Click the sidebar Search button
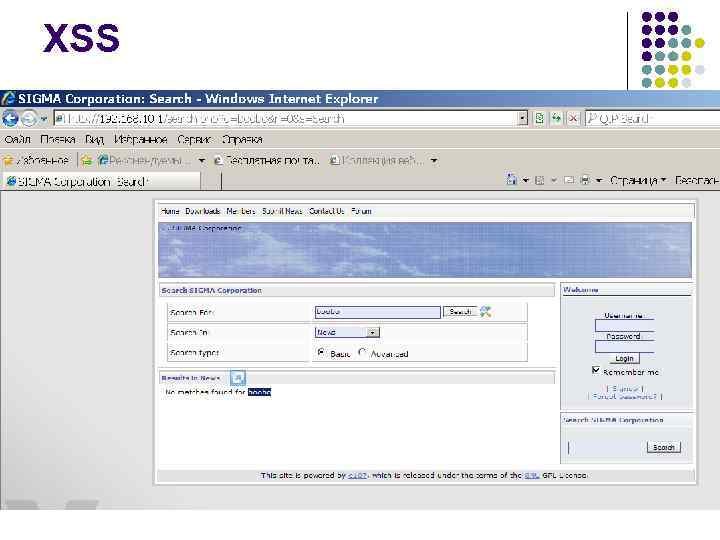This screenshot has height=540, width=720. point(664,447)
